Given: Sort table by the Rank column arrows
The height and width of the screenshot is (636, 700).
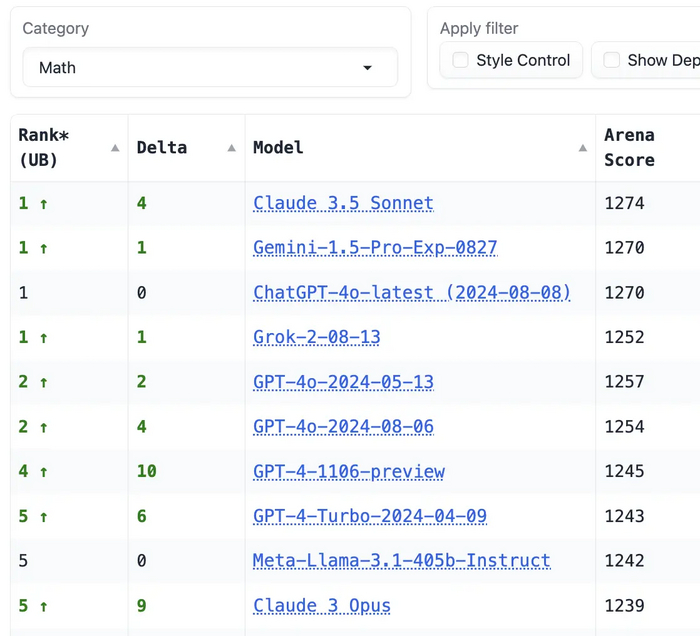Looking at the screenshot, I should coord(115,148).
